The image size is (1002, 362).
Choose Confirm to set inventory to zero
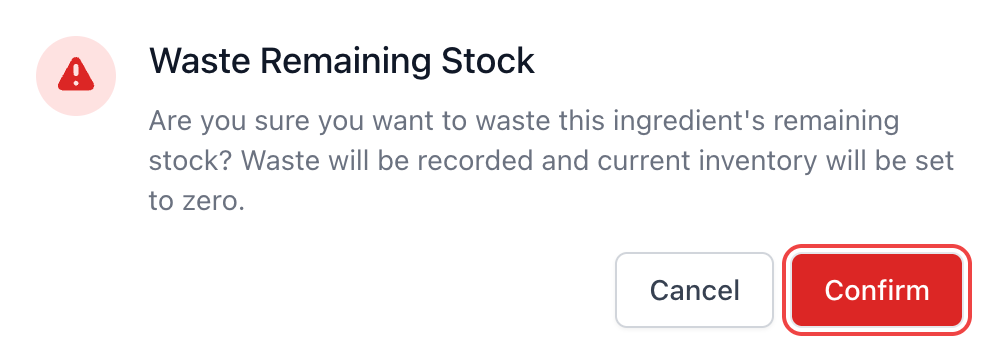pyautogui.click(x=877, y=290)
